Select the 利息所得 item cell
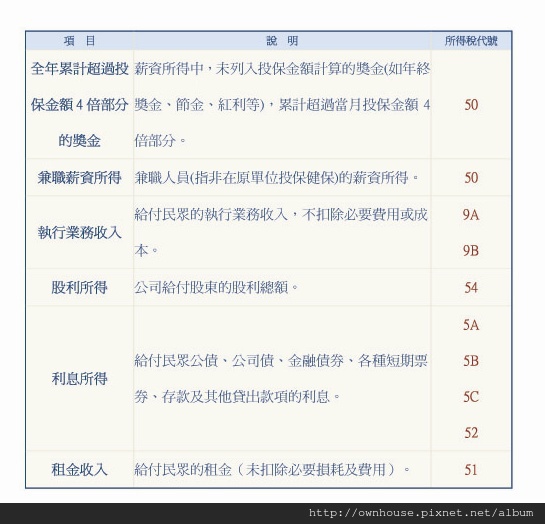 coord(80,378)
